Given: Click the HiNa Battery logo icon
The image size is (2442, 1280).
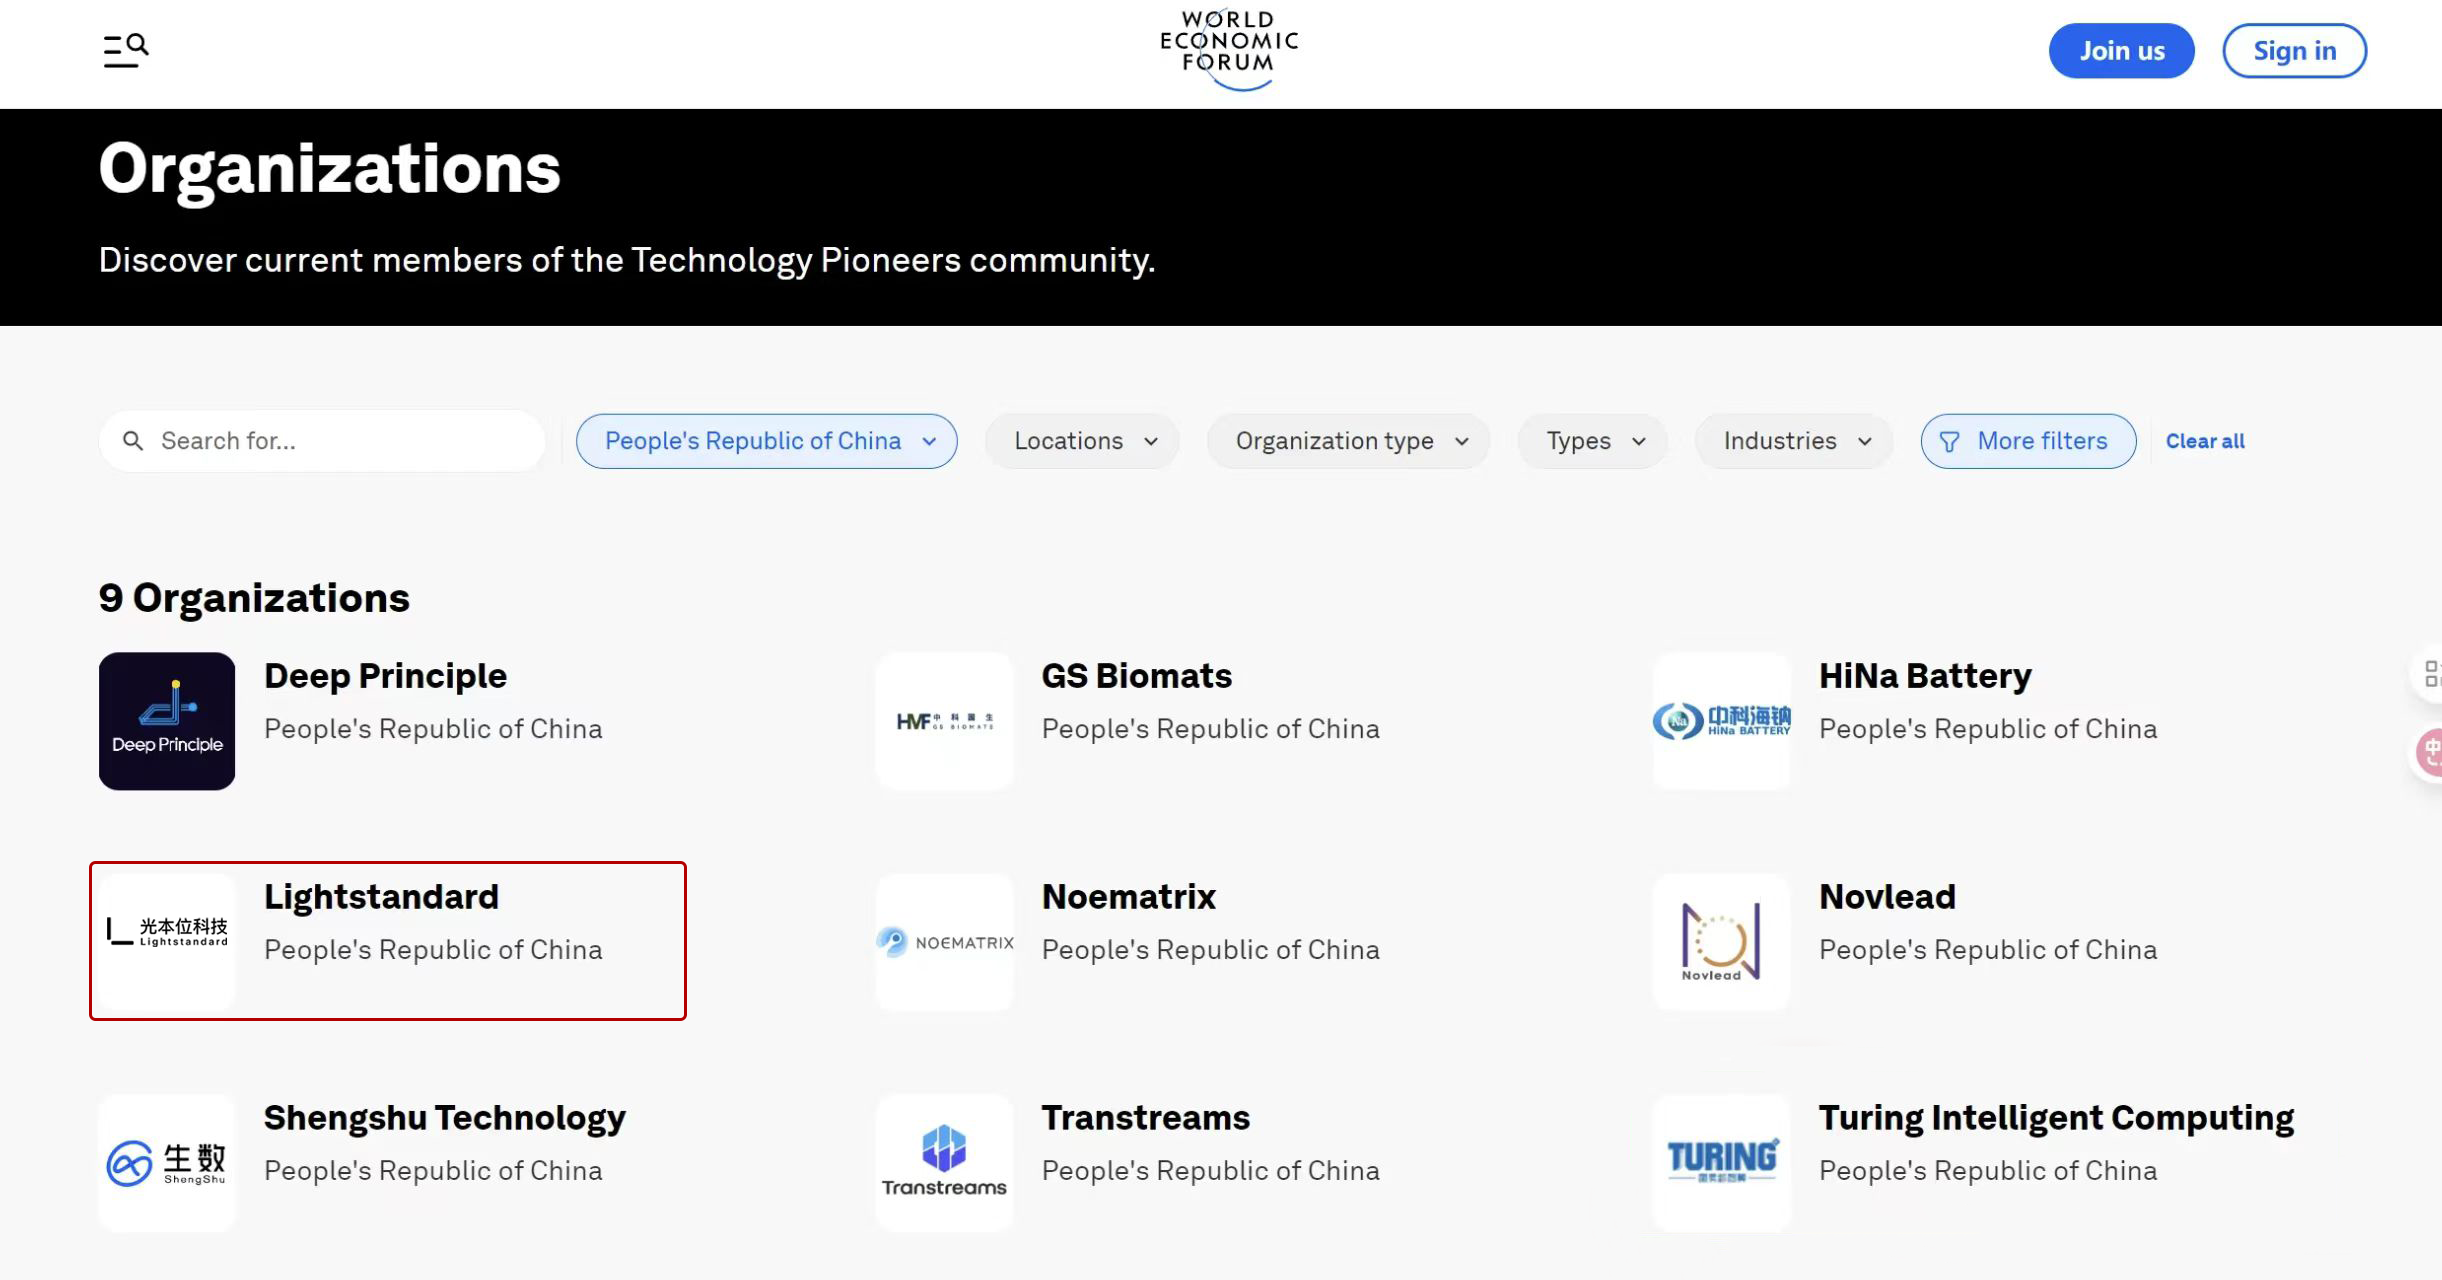Looking at the screenshot, I should [x=1721, y=721].
